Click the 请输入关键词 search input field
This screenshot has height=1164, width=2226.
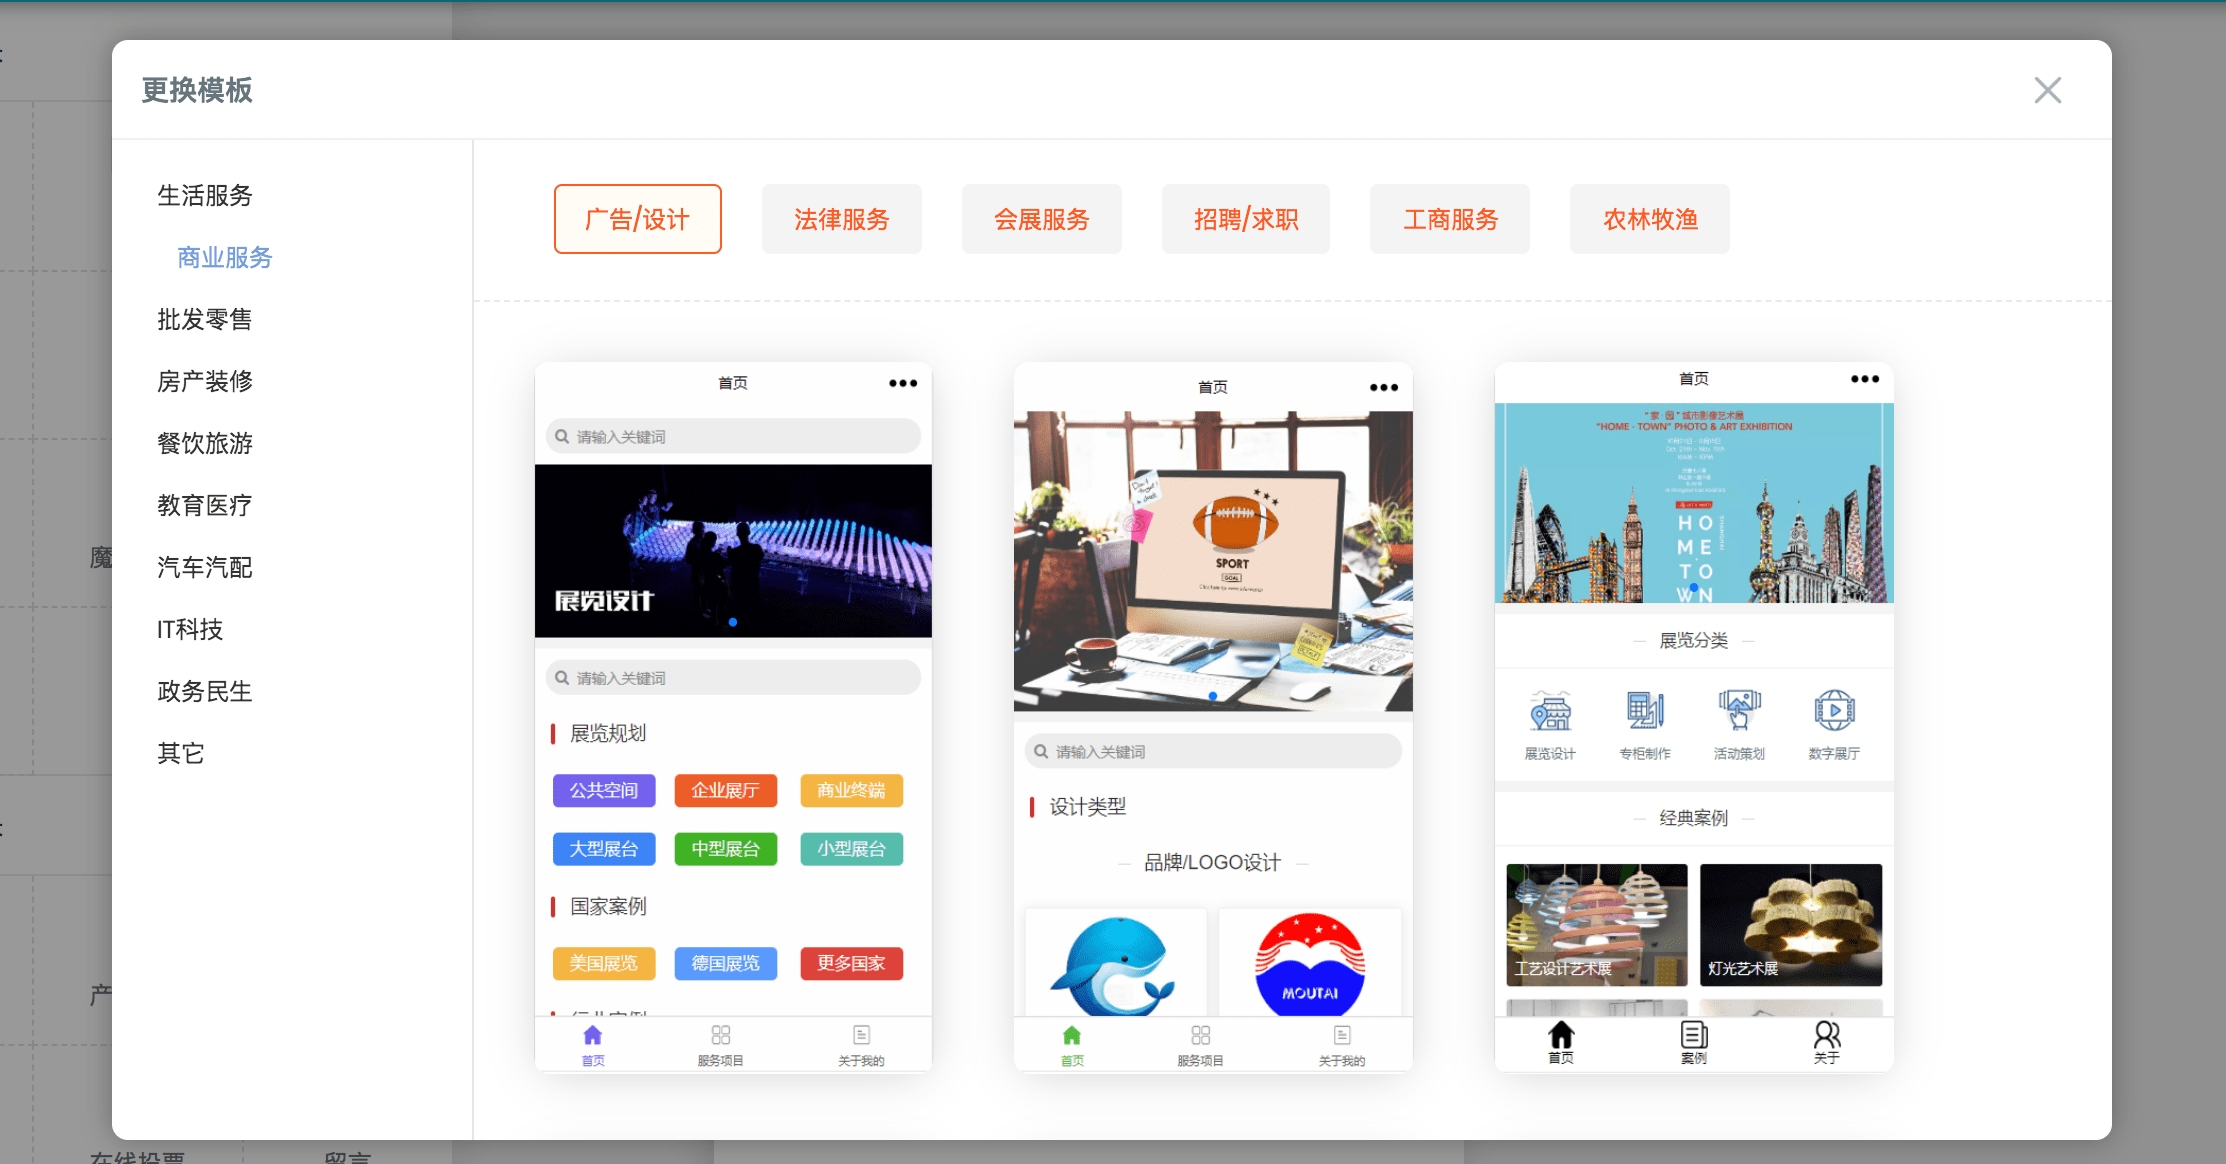(x=733, y=436)
